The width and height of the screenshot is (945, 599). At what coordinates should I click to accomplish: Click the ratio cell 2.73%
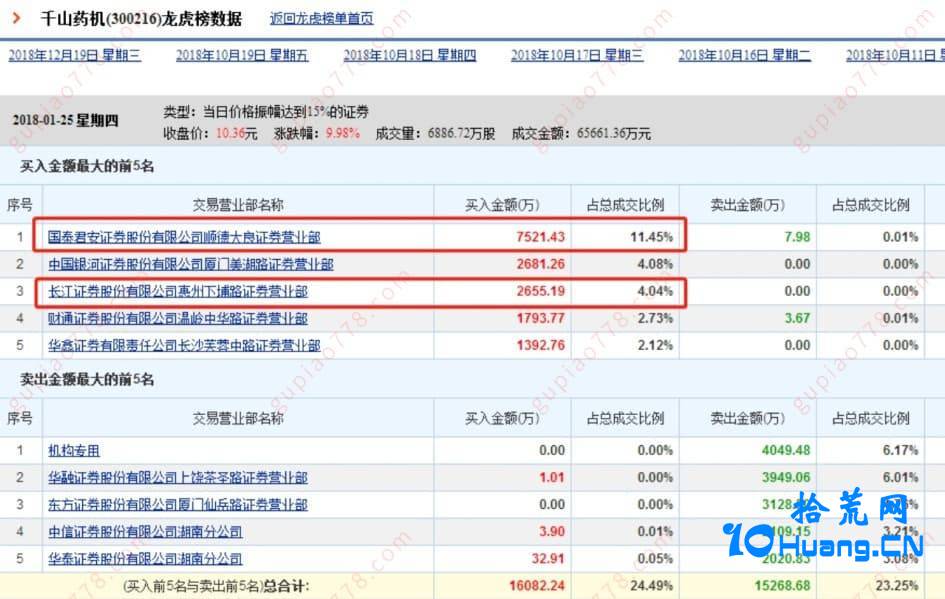(655, 318)
